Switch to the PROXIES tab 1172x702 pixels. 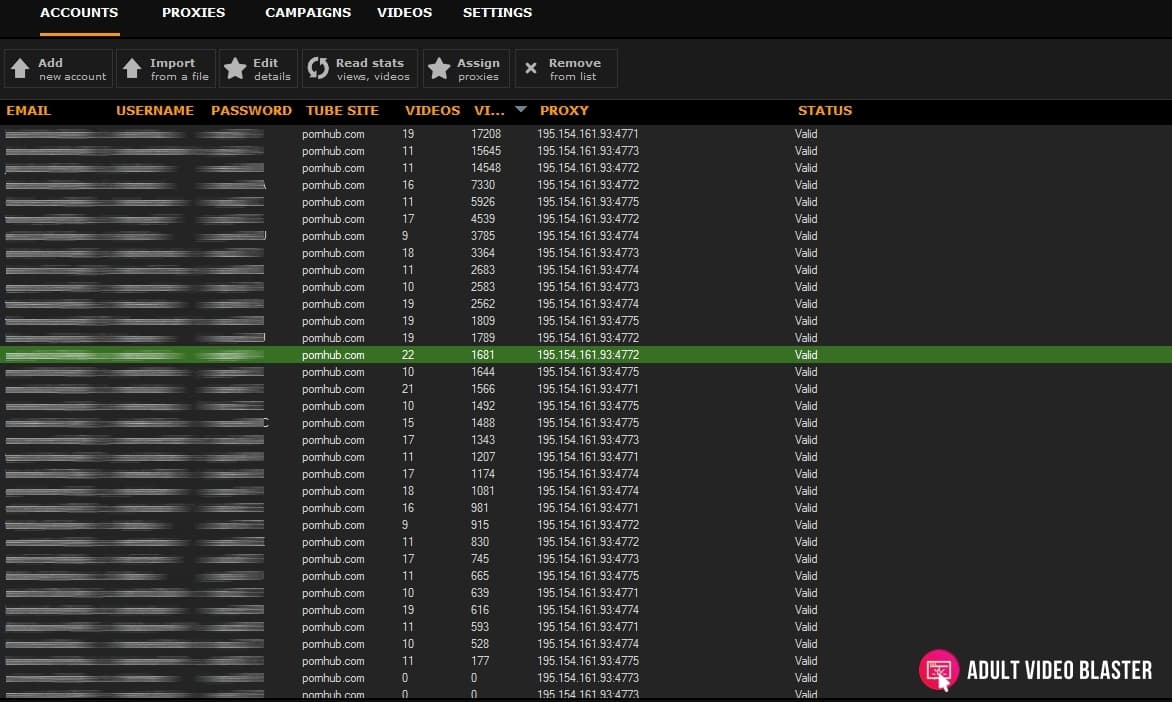click(193, 13)
